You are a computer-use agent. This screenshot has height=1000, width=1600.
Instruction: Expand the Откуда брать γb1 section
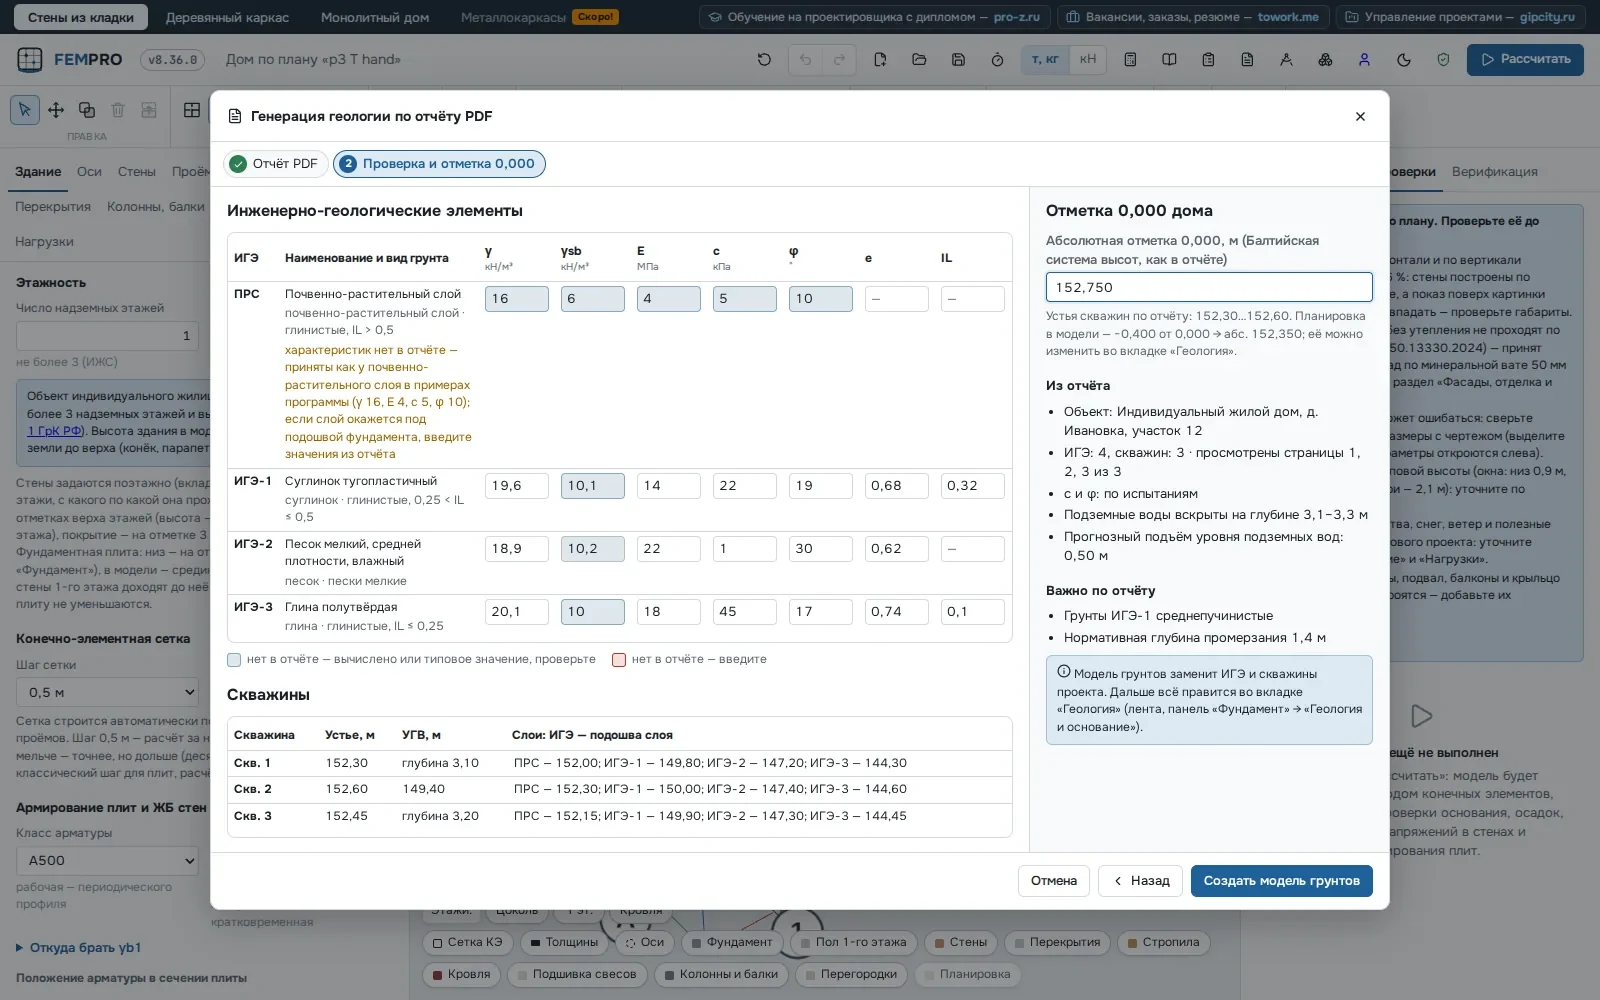79,947
